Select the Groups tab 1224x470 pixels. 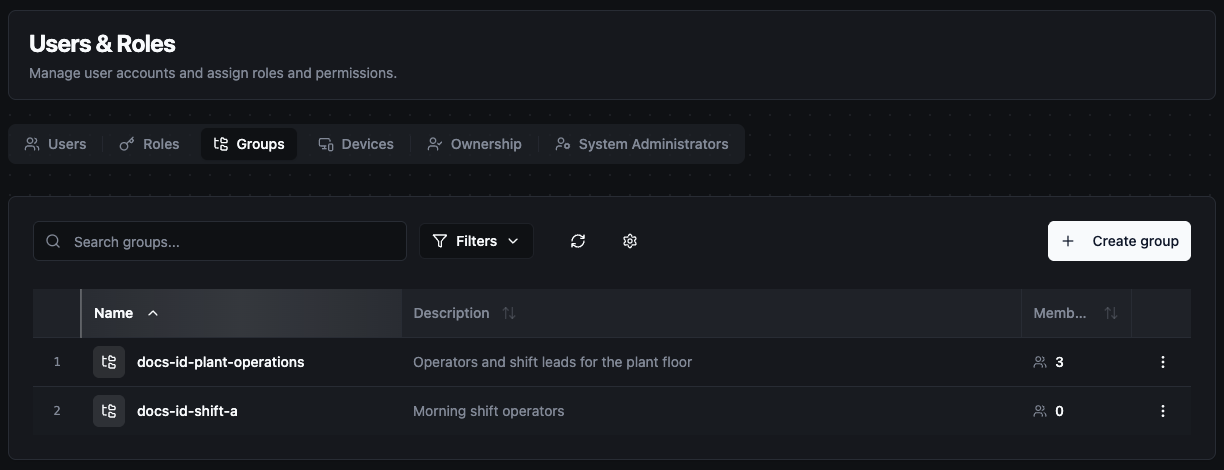(x=249, y=144)
